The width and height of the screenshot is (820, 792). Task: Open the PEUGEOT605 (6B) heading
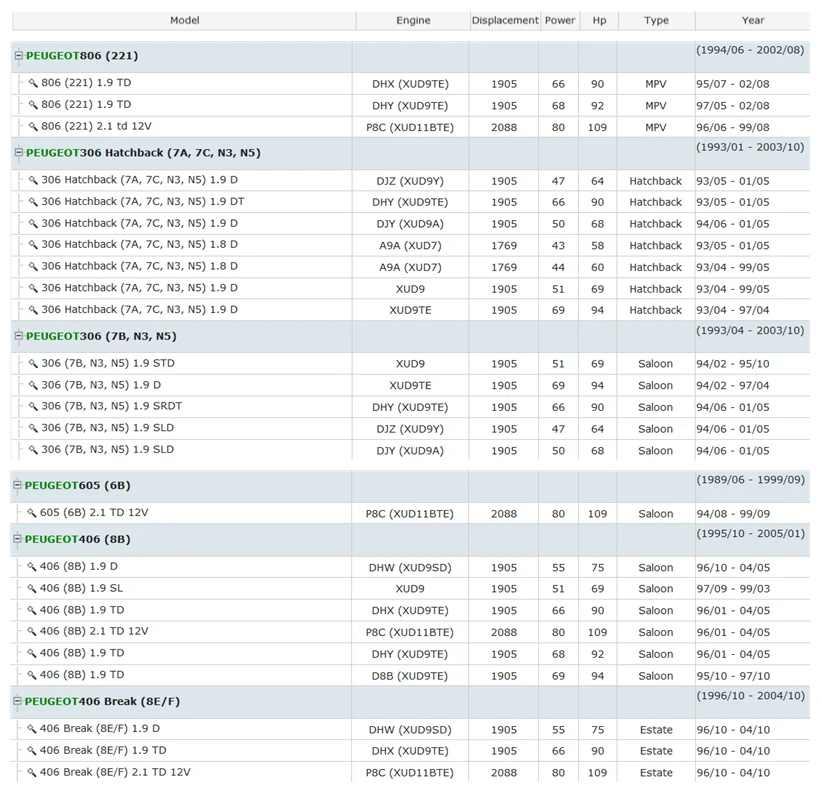[x=77, y=485]
